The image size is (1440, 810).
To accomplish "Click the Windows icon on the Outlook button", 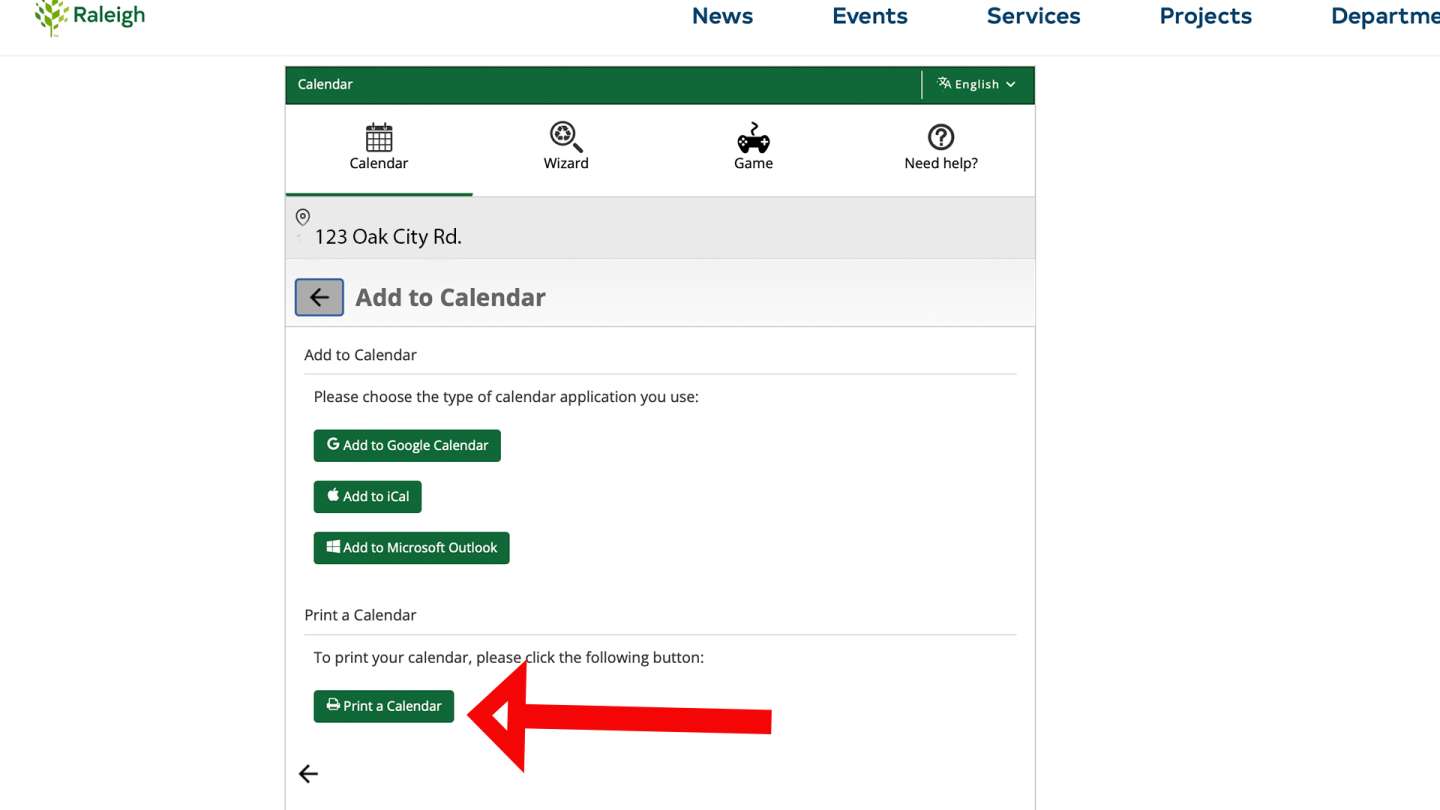I will (332, 547).
